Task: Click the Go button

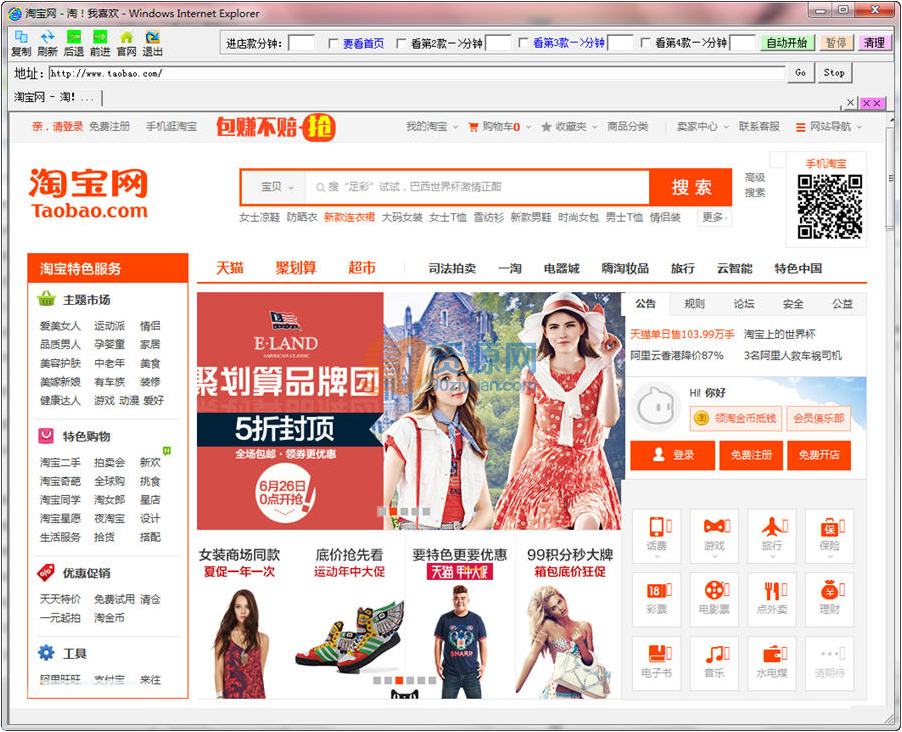Action: [x=800, y=73]
